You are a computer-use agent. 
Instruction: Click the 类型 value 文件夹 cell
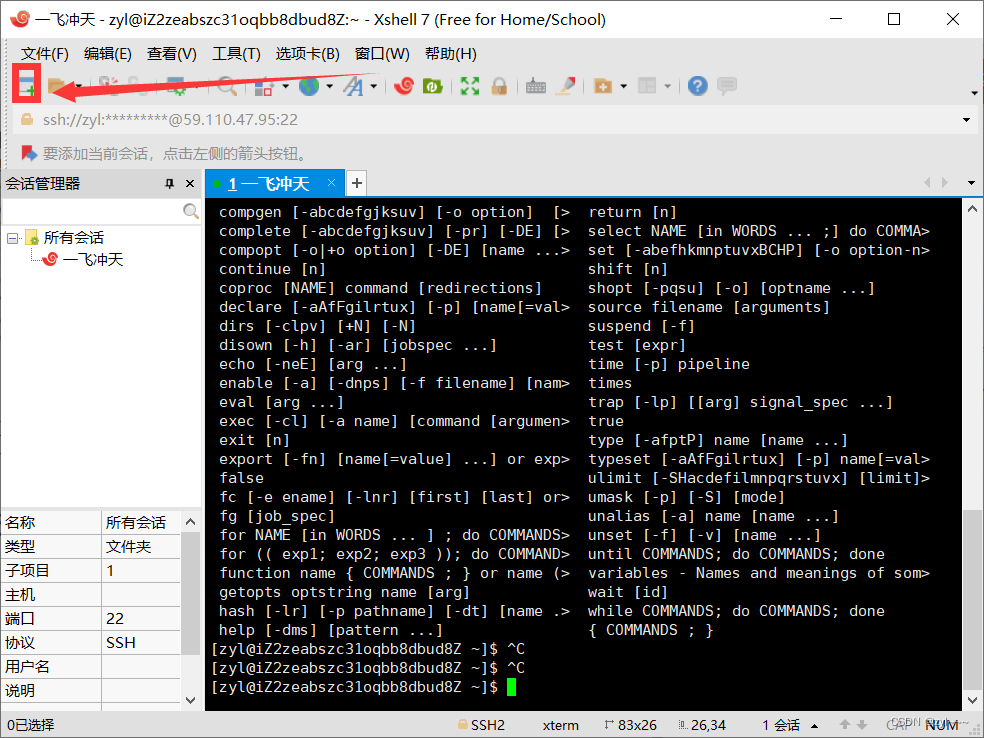141,547
